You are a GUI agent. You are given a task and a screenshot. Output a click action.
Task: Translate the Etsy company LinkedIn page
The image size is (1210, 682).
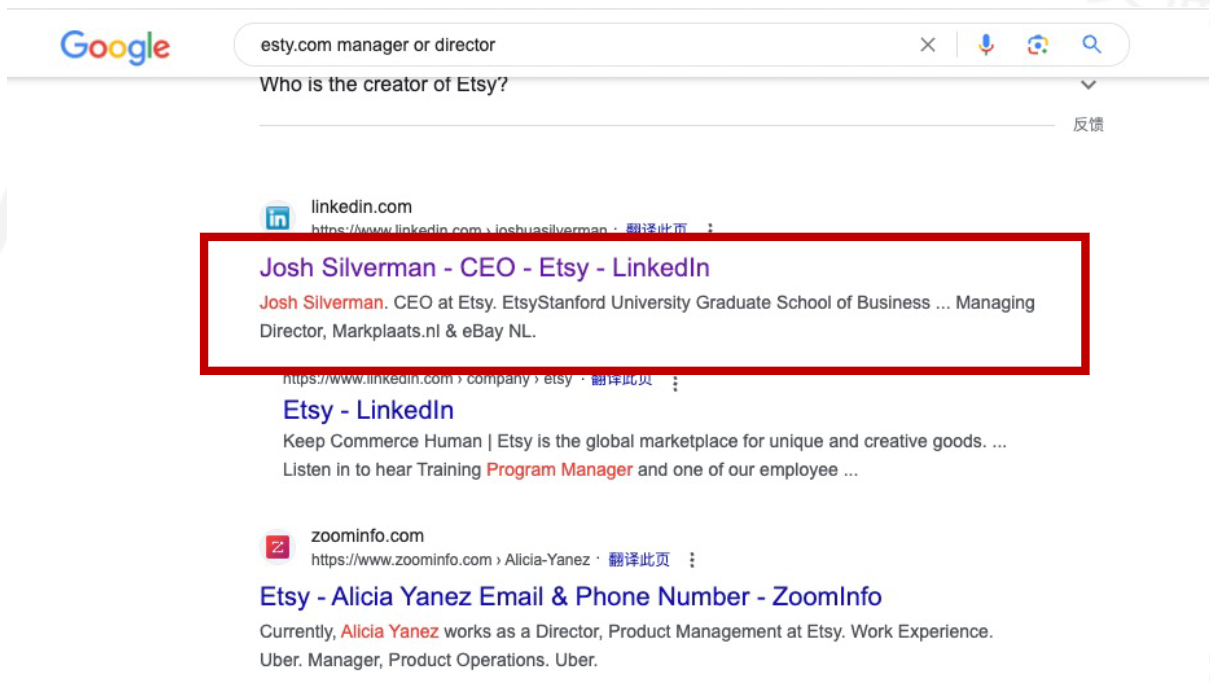pyautogui.click(x=622, y=379)
